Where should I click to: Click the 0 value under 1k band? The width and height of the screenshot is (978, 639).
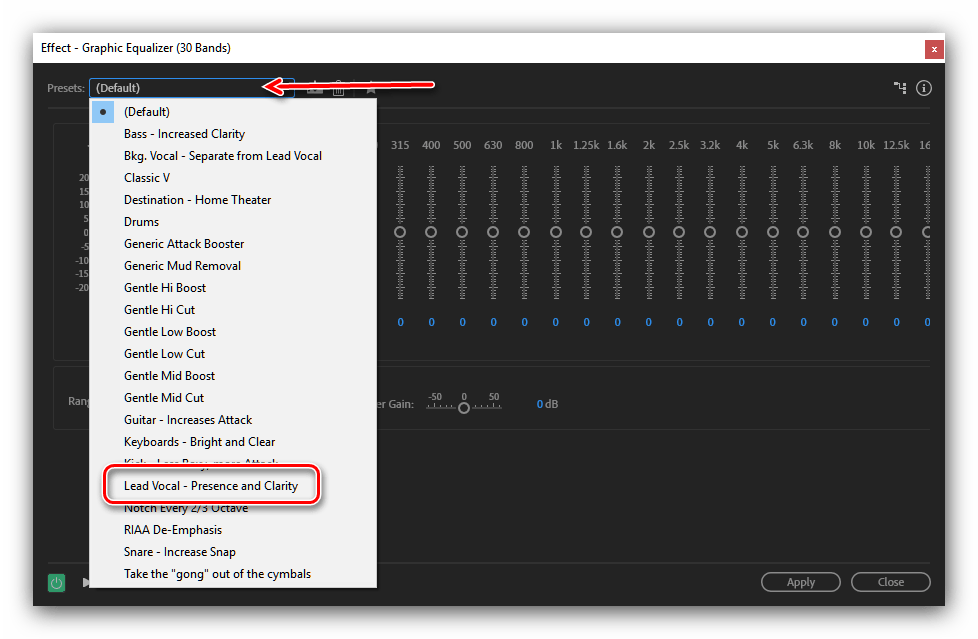coord(556,323)
